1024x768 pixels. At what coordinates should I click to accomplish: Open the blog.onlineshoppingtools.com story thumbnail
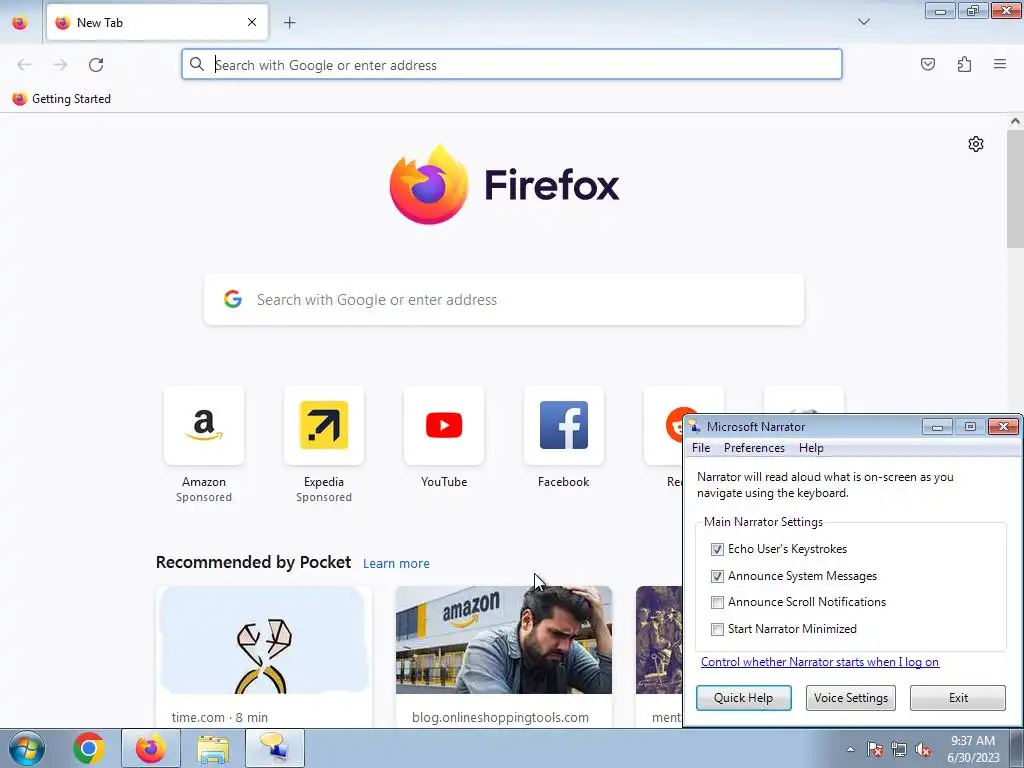504,640
